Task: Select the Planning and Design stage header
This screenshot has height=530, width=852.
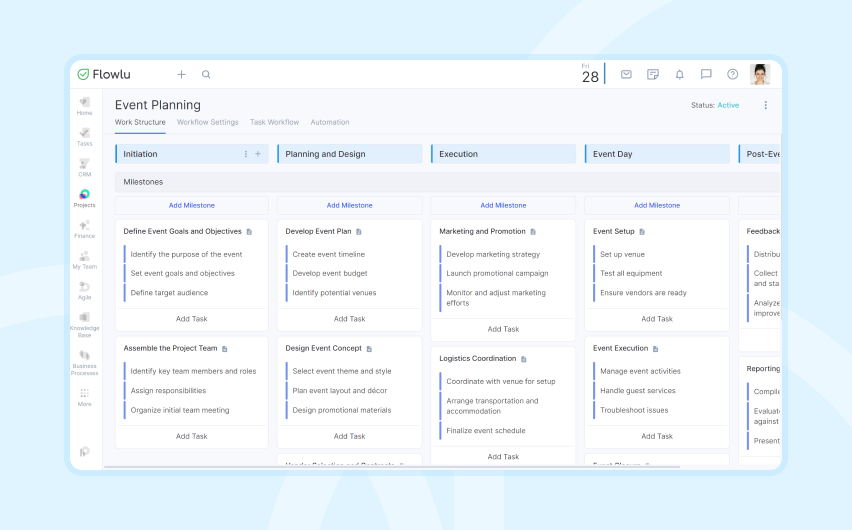Action: [x=350, y=154]
